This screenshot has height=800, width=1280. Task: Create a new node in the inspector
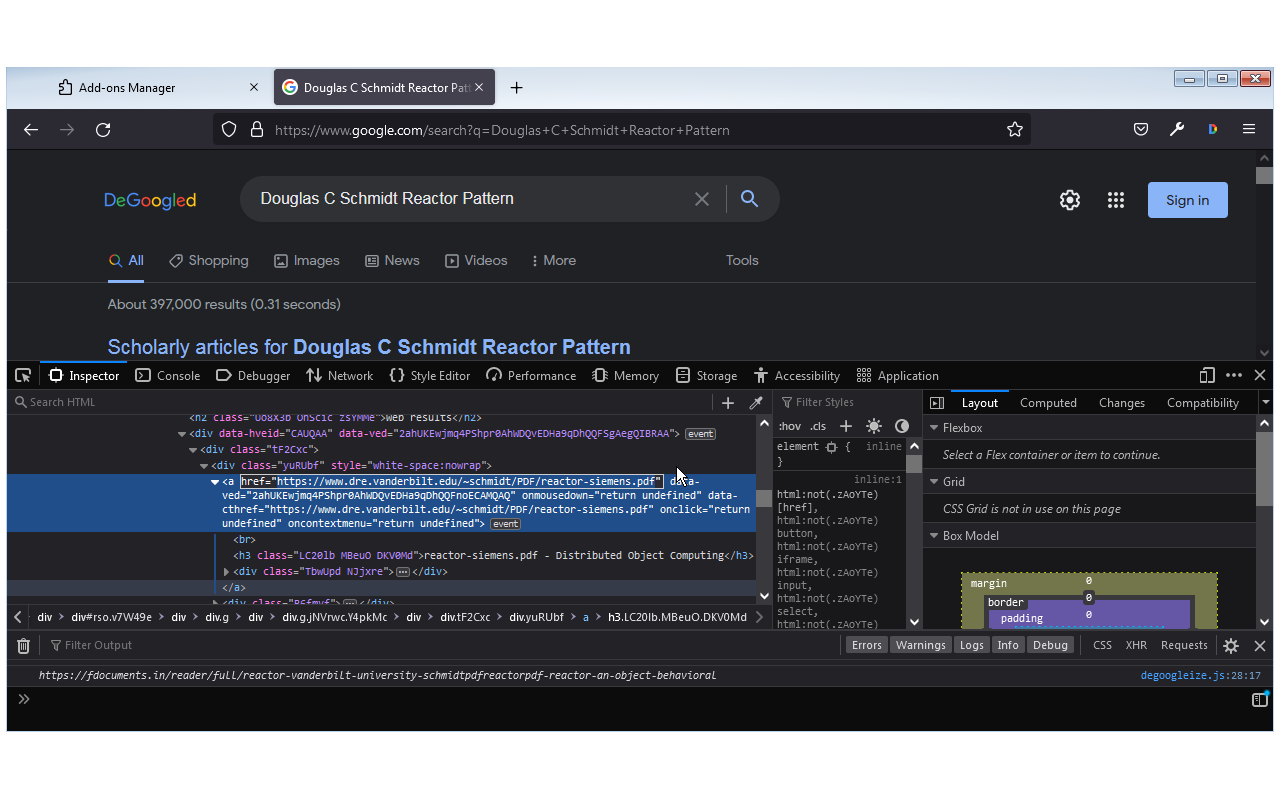(728, 403)
